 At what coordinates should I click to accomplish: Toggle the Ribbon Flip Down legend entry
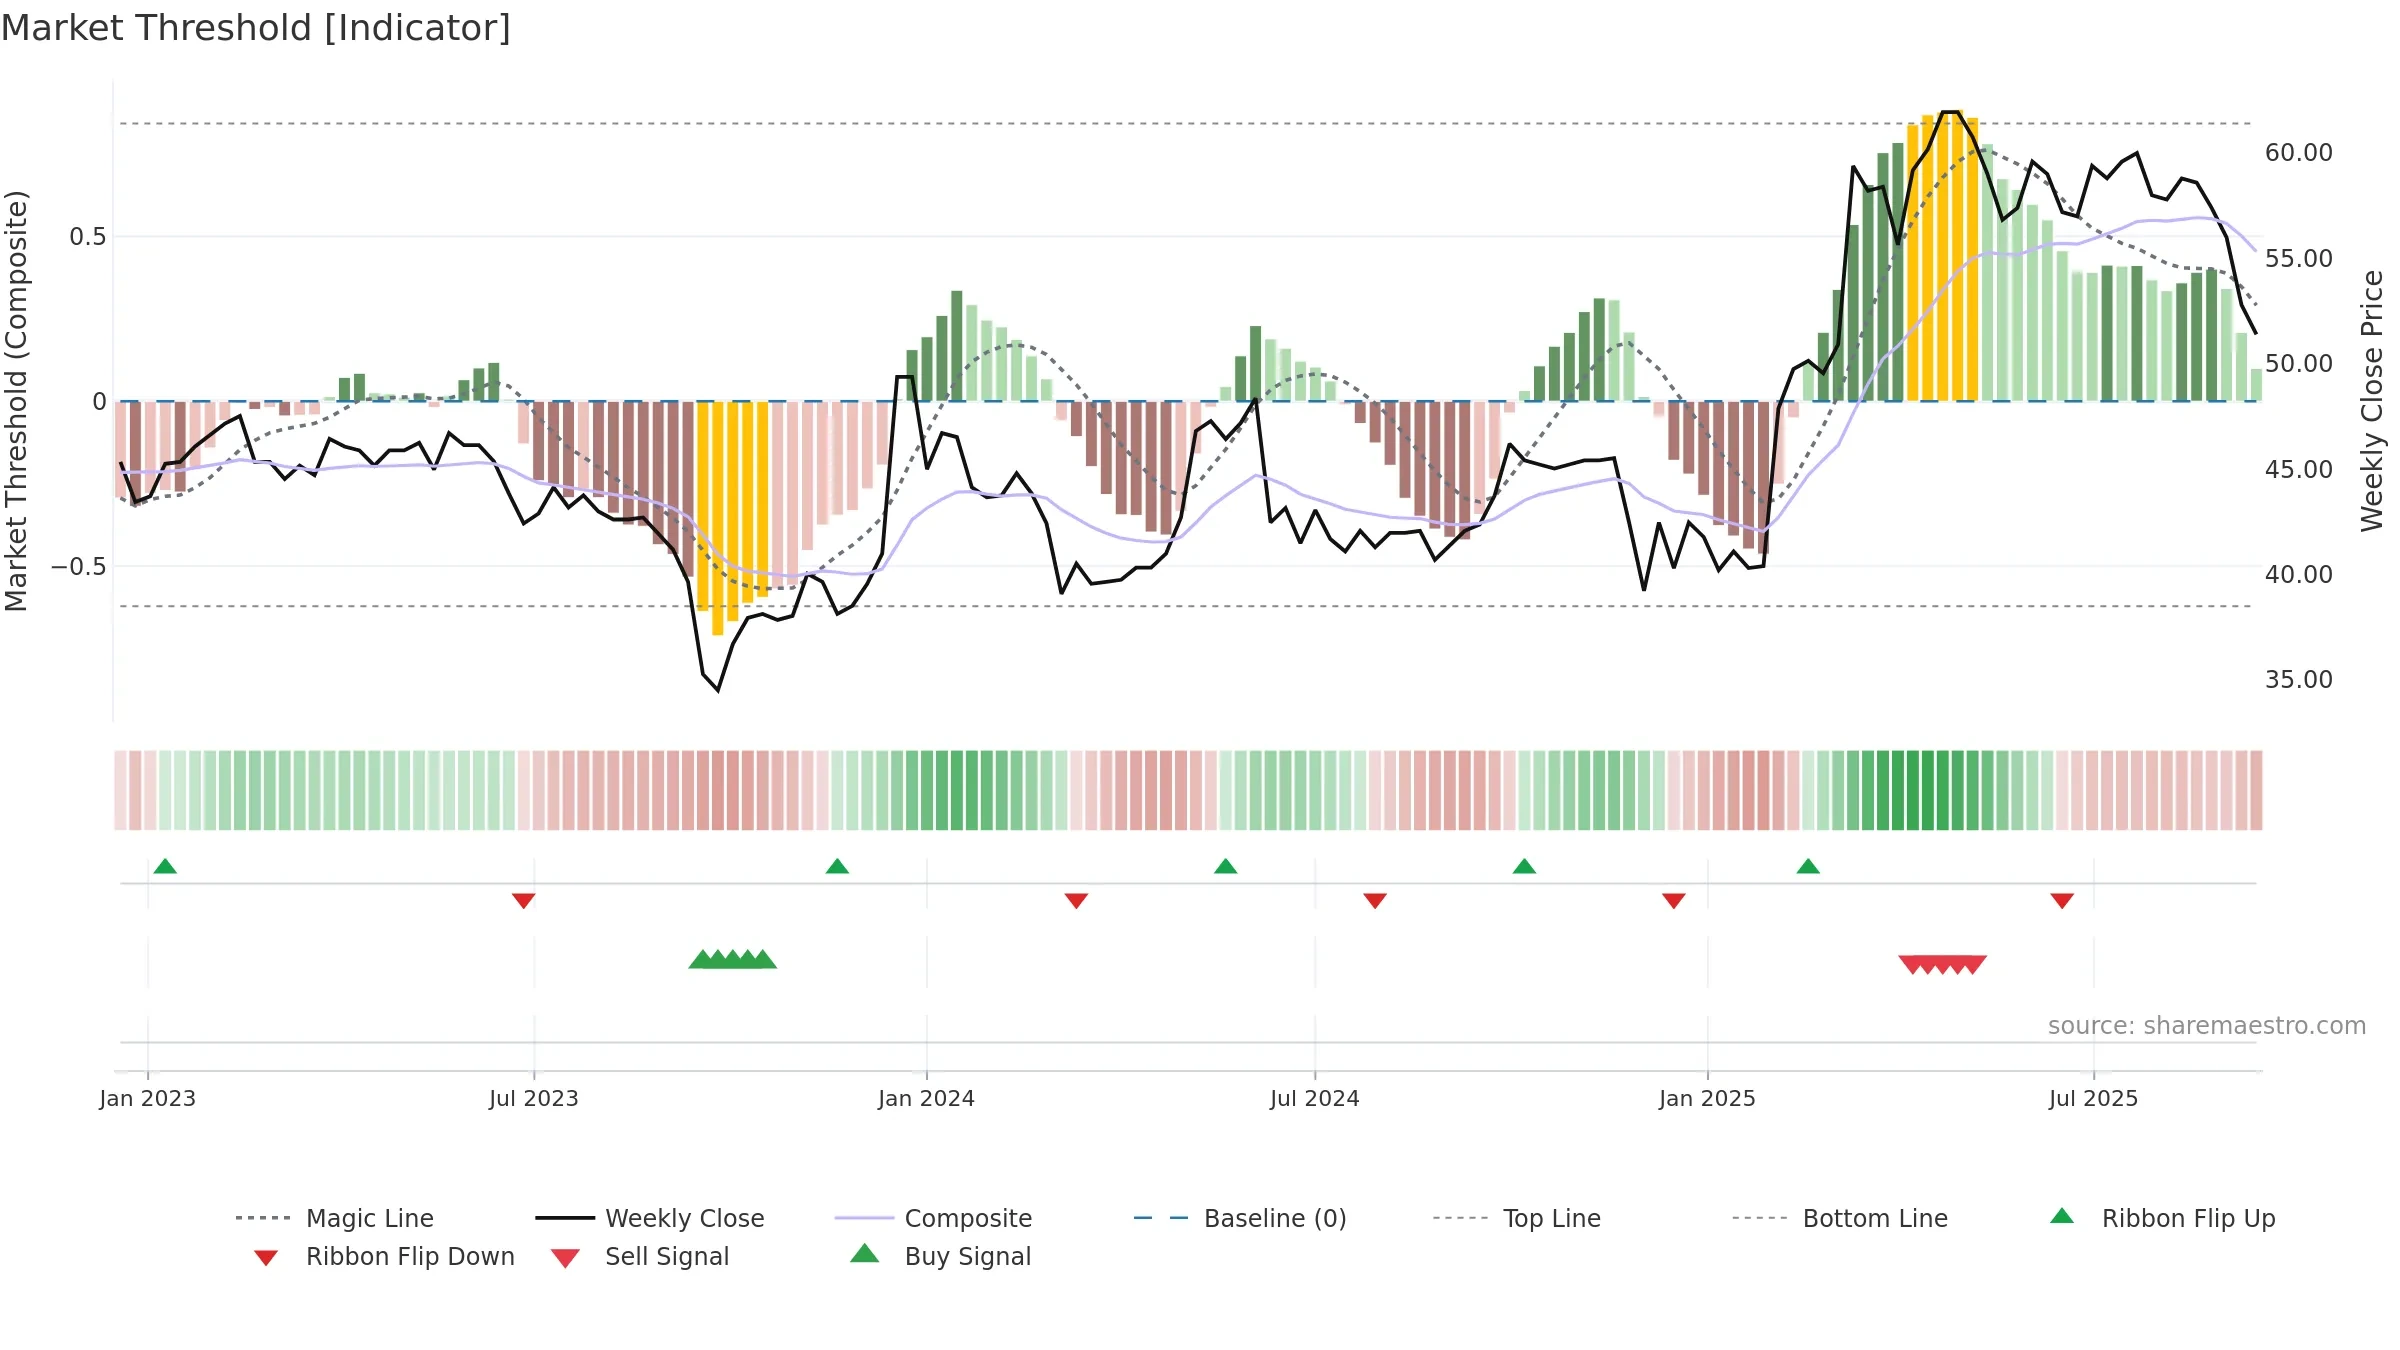click(x=383, y=1256)
